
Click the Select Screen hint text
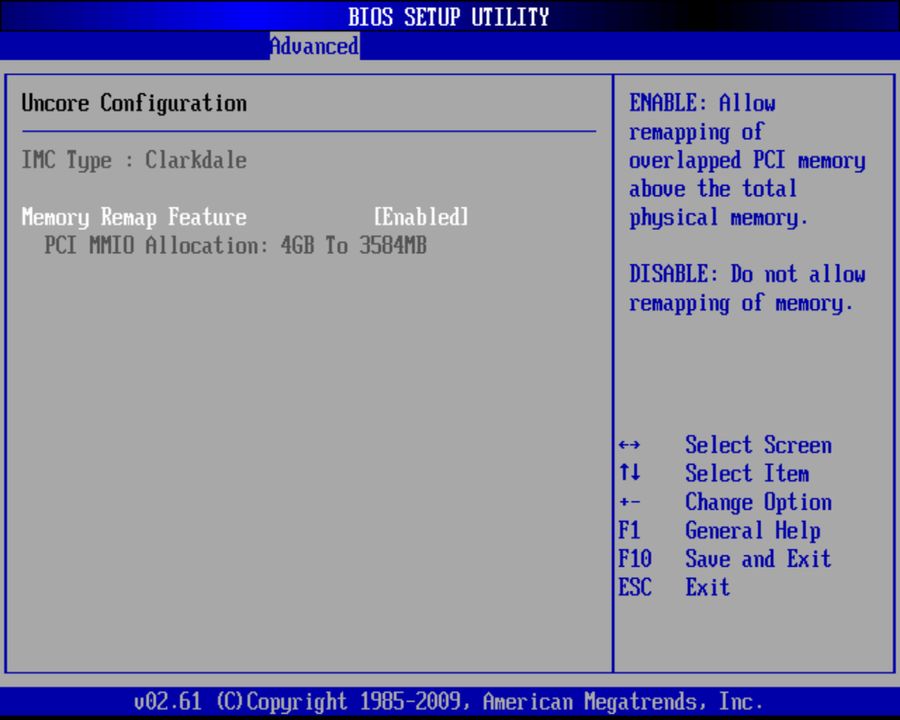point(758,445)
